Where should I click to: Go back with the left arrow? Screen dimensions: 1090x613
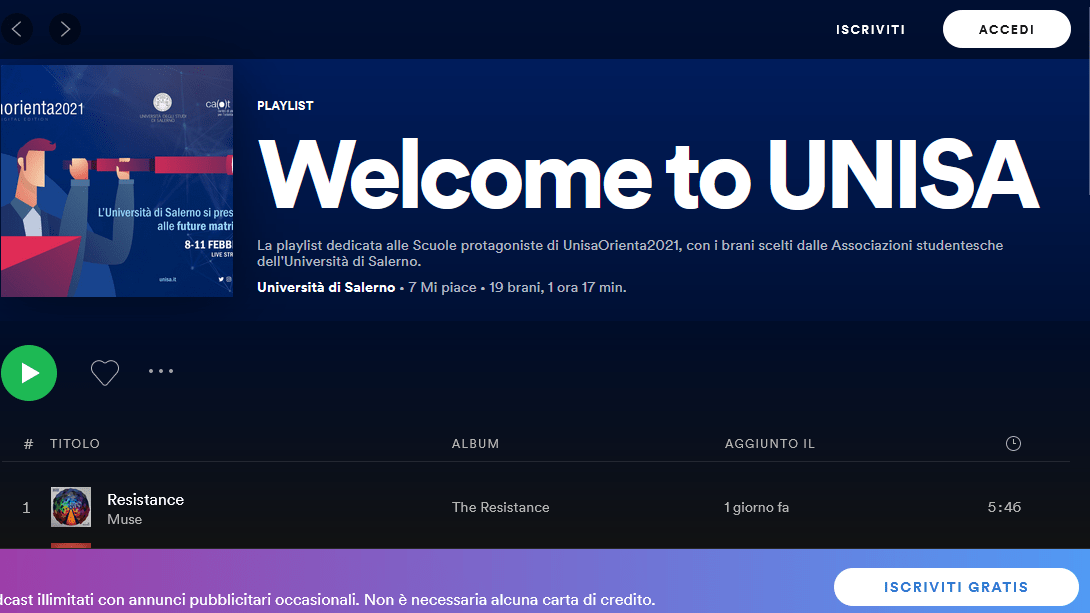(16, 29)
